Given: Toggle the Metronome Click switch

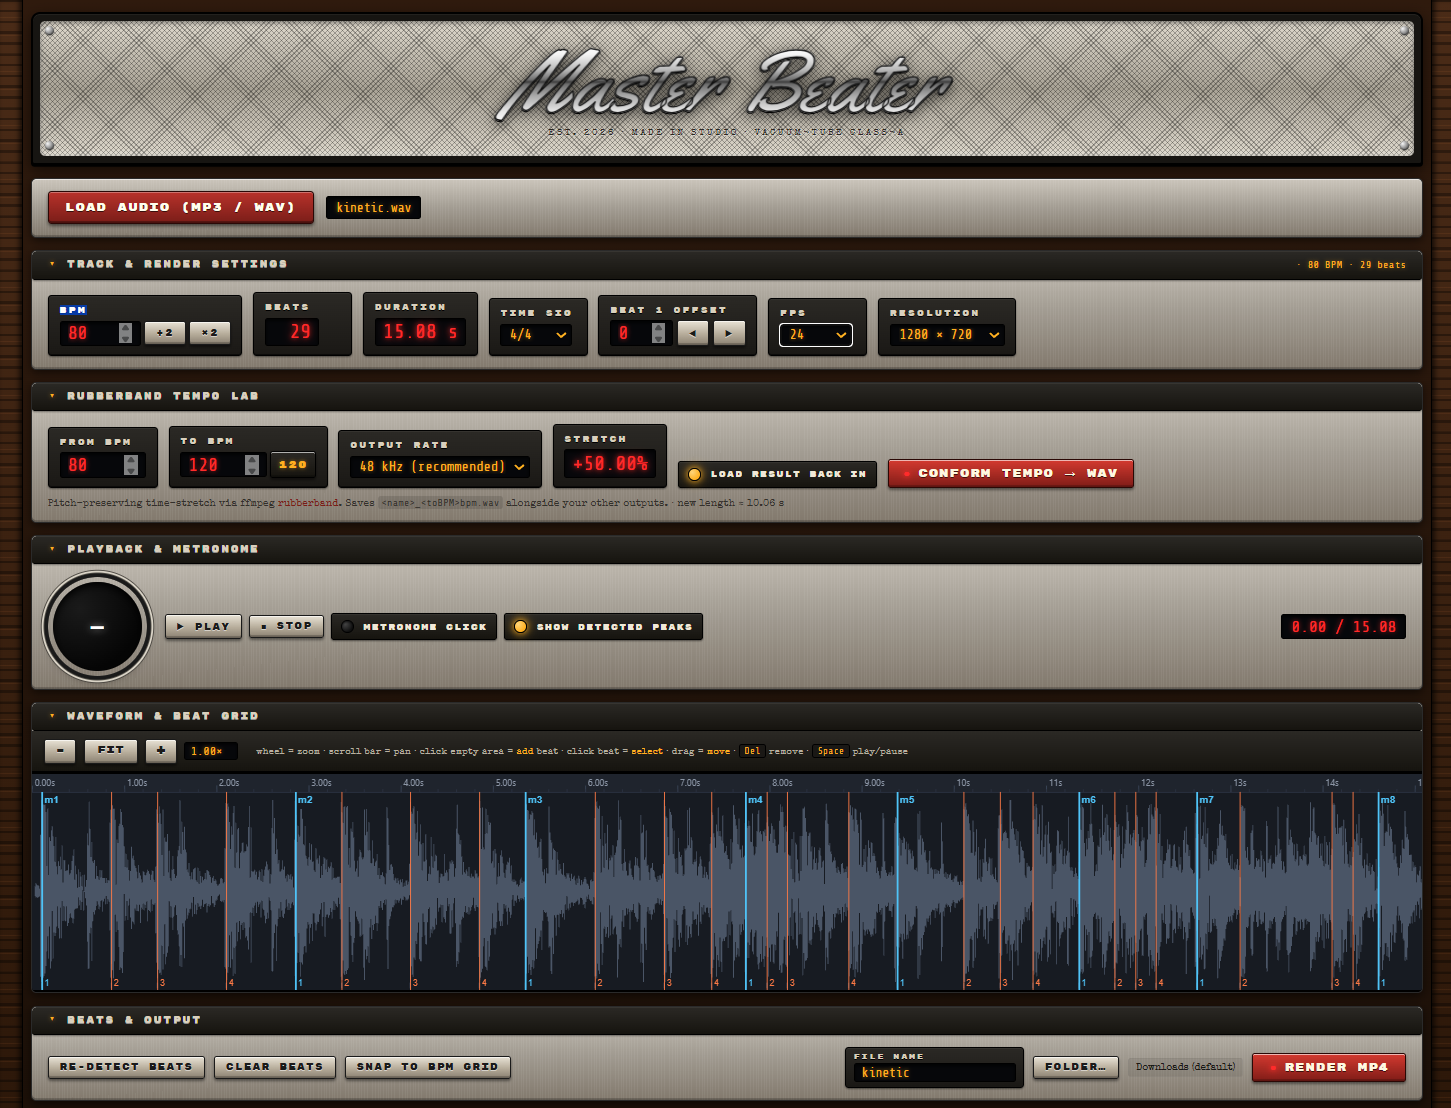Looking at the screenshot, I should 414,627.
